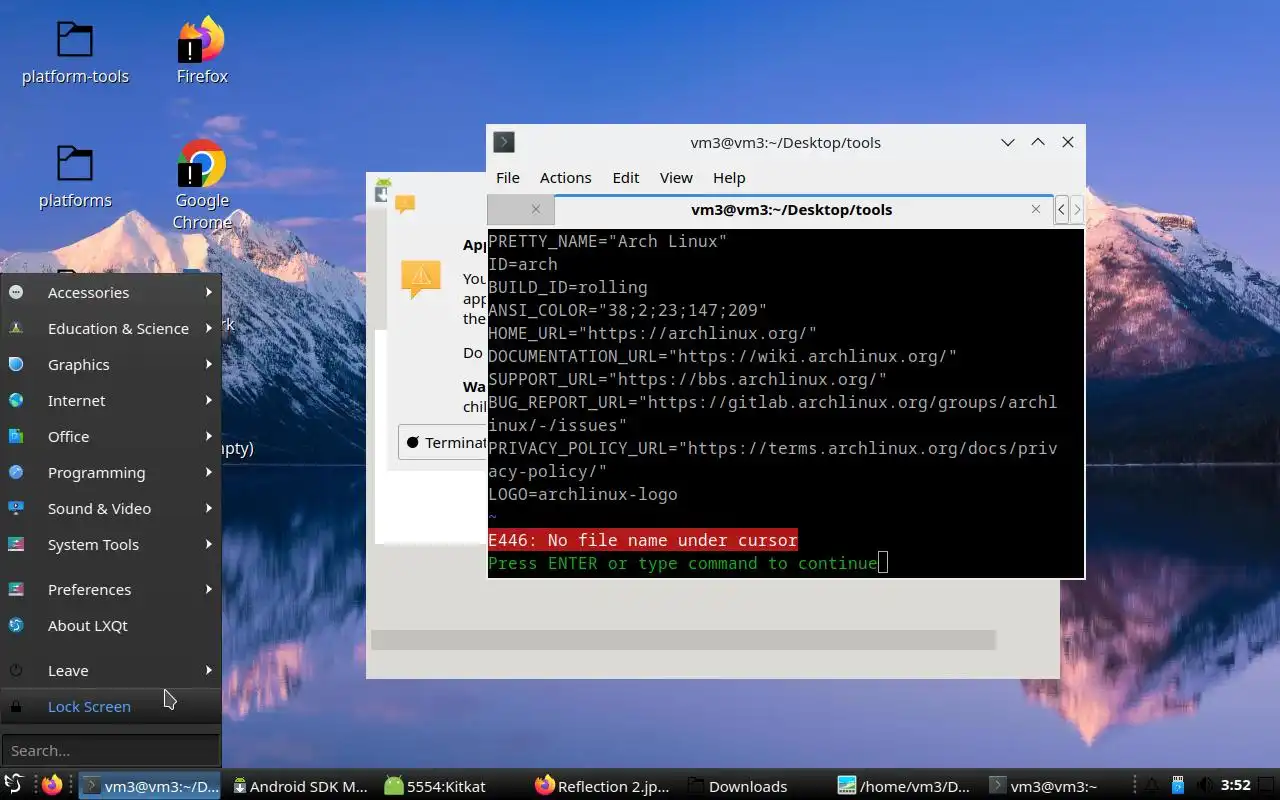
Task: Expand the Internet submenu arrow
Action: [209, 400]
